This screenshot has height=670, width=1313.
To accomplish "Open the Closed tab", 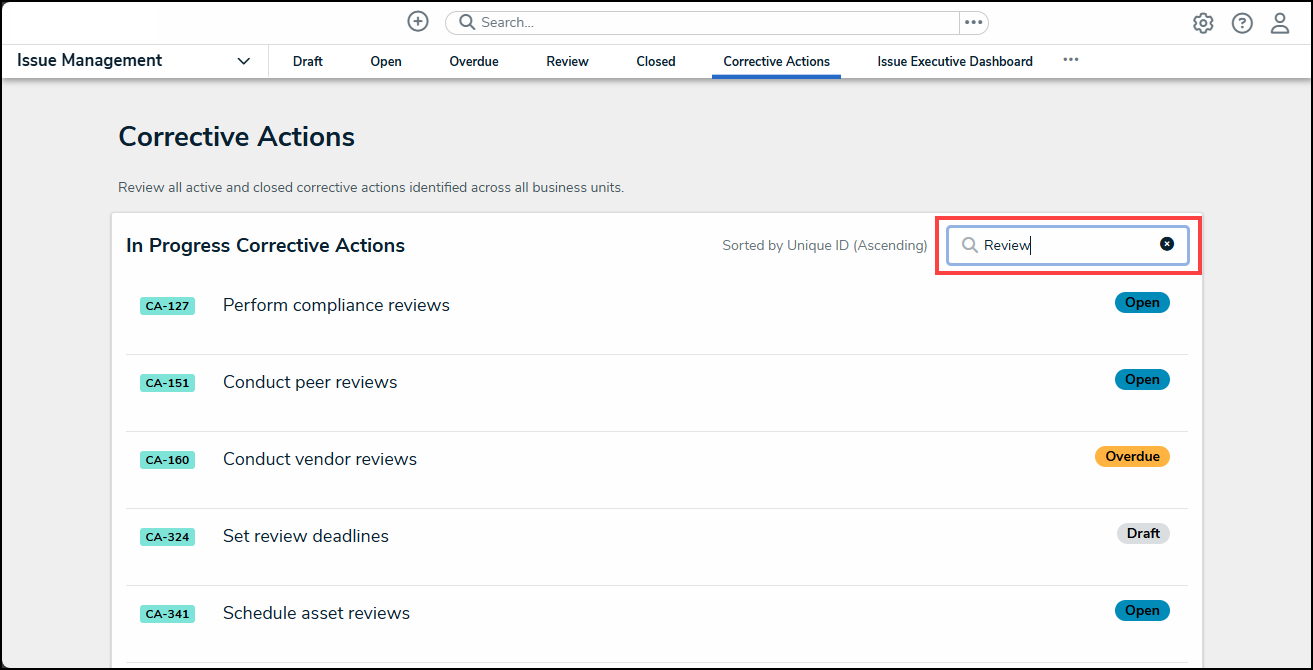I will 656,61.
